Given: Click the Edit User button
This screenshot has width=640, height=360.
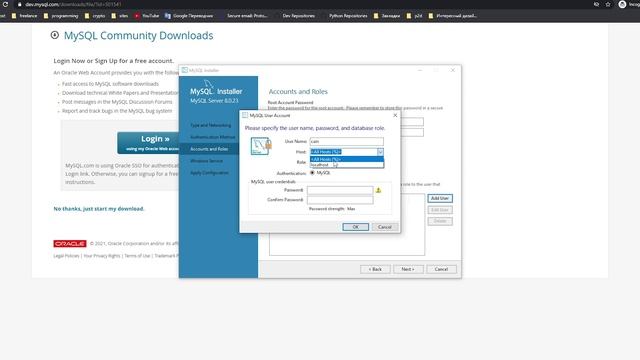Looking at the screenshot, I should click(440, 210).
